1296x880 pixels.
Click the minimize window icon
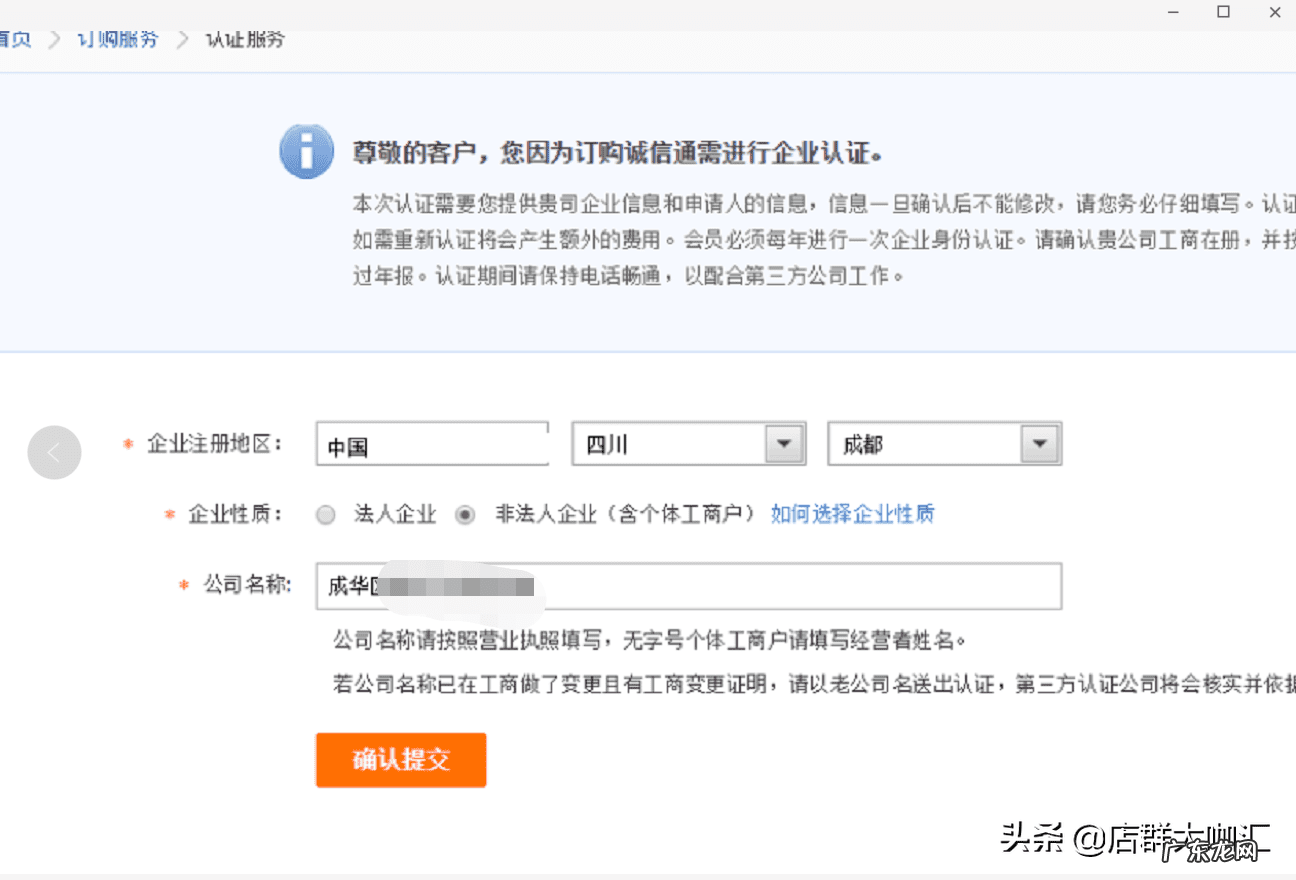[x=1171, y=12]
